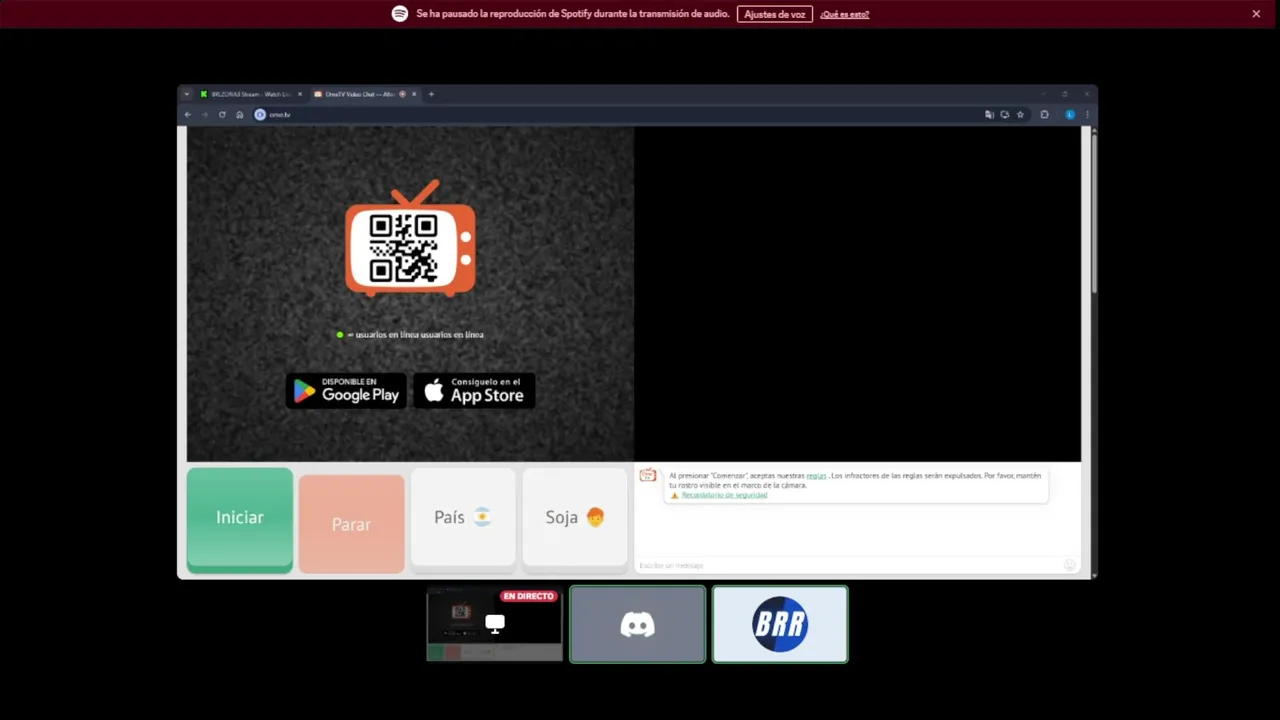Click the green online users indicator dot
The height and width of the screenshot is (720, 1280).
click(340, 334)
